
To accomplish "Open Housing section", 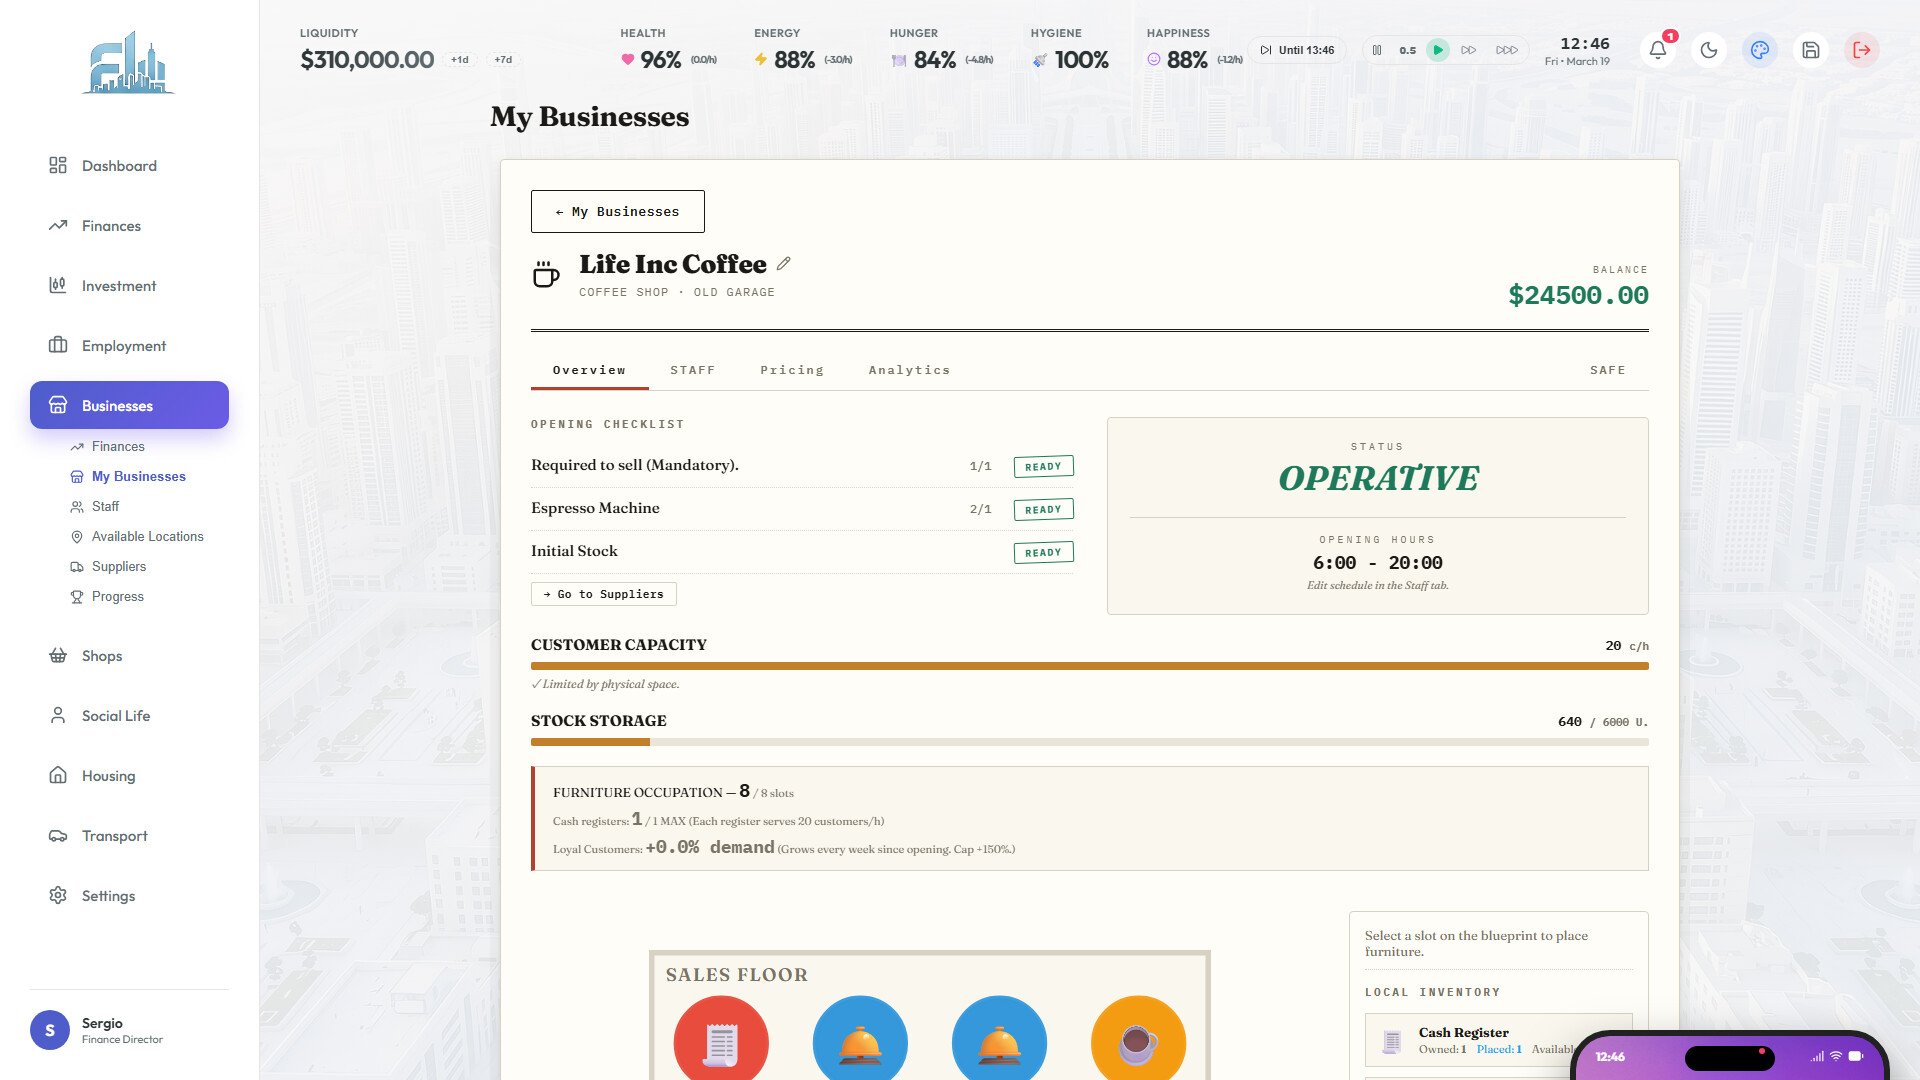I will coord(129,775).
